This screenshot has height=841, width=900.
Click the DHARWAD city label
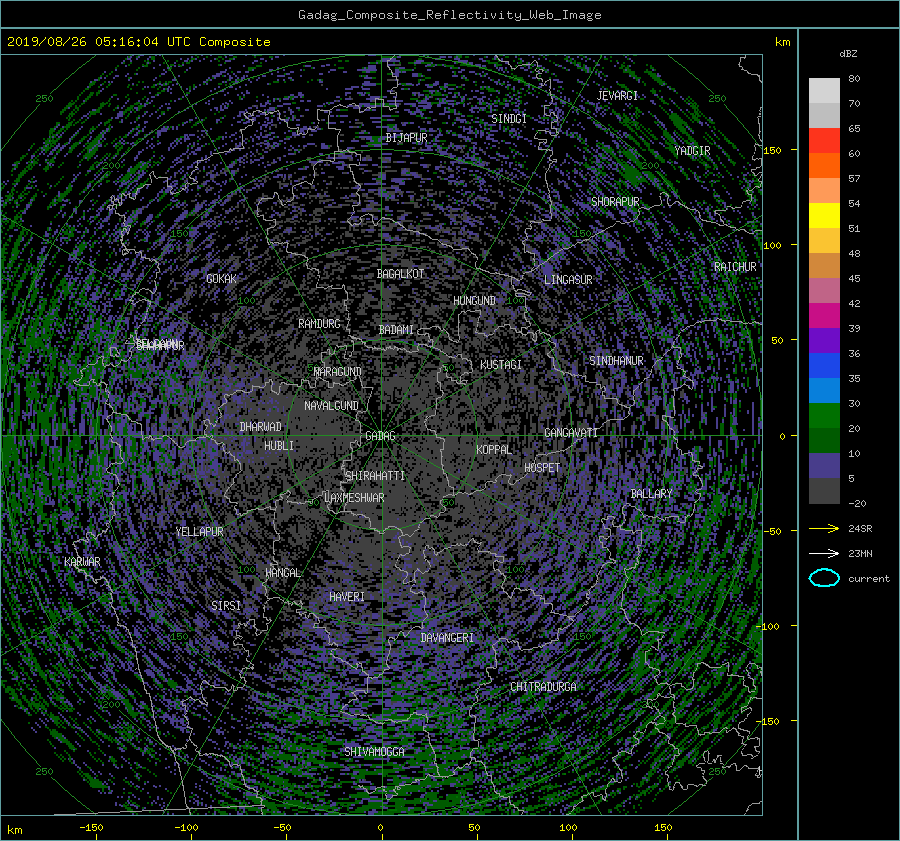[260, 427]
